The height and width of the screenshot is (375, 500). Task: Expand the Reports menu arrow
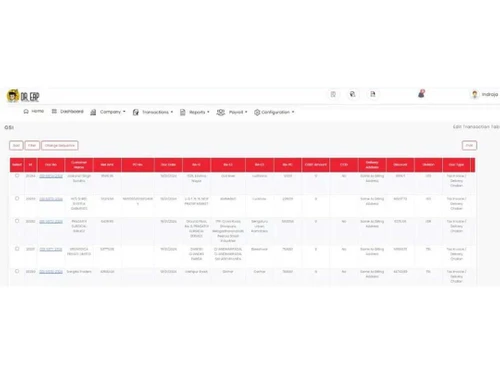pyautogui.click(x=208, y=112)
